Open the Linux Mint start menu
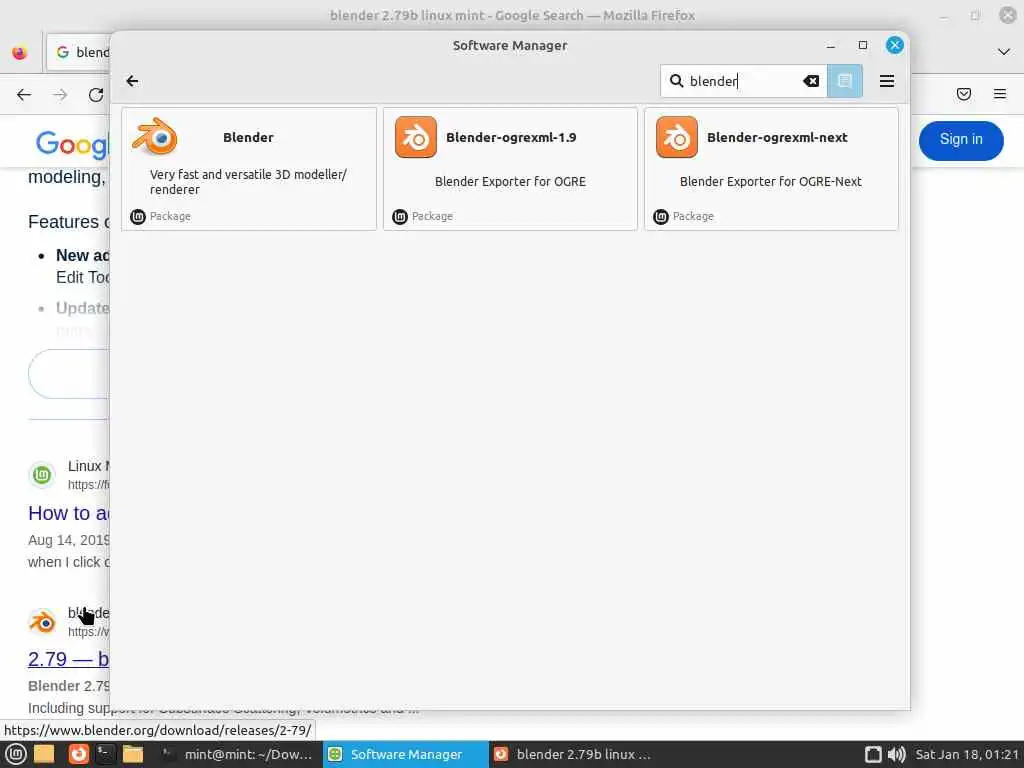Image resolution: width=1024 pixels, height=768 pixels. 16,754
